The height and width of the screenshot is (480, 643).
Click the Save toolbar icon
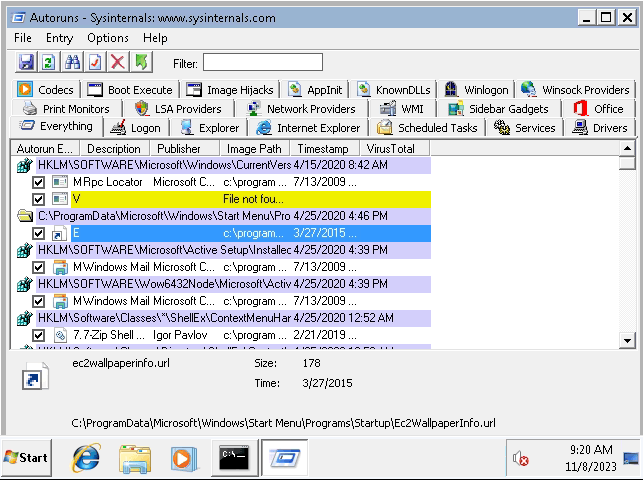coord(26,62)
